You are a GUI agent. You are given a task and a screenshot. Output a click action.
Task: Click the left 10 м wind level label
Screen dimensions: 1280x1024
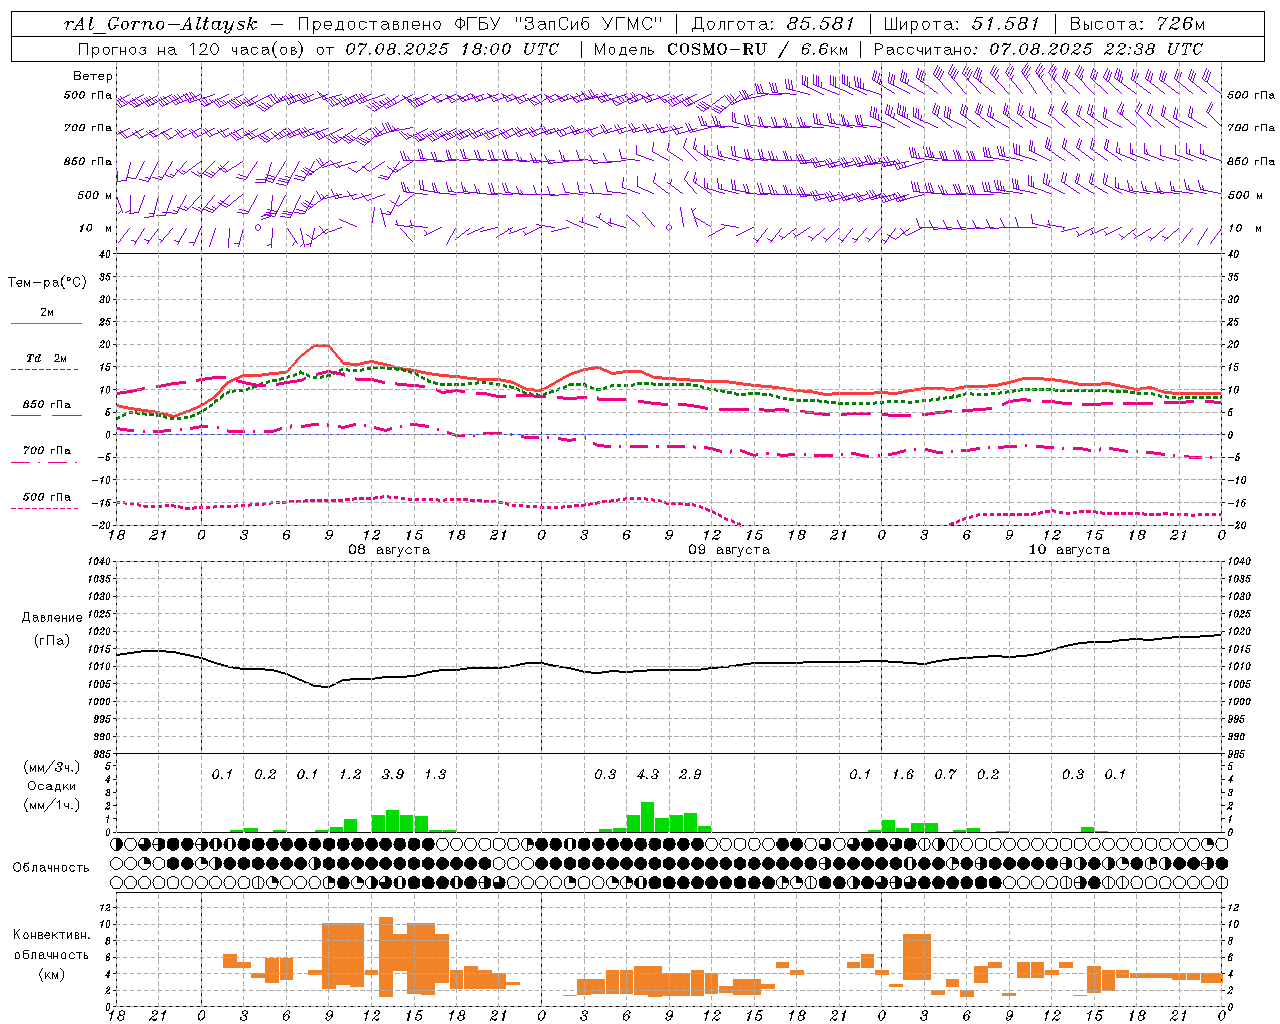96,229
